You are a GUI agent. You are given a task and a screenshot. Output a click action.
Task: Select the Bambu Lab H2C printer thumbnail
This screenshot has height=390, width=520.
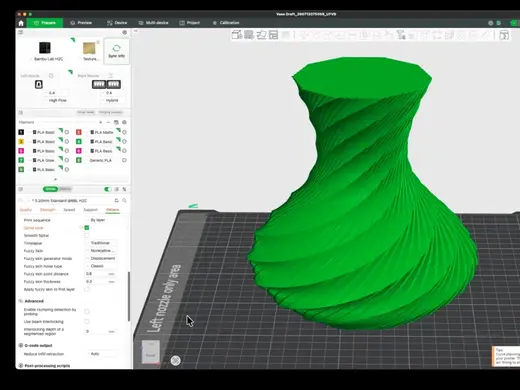click(x=45, y=48)
